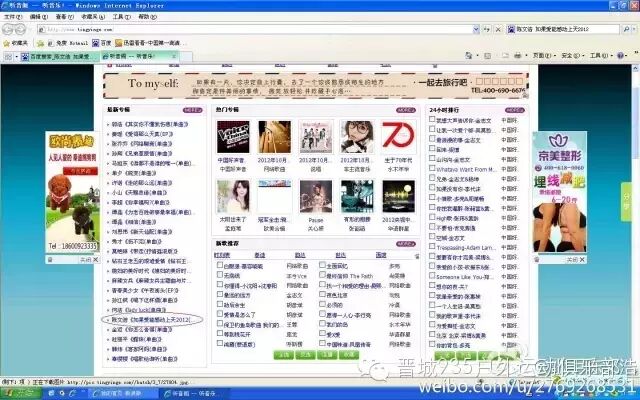
Task: Click the search magnifier icon
Action: 626,29
